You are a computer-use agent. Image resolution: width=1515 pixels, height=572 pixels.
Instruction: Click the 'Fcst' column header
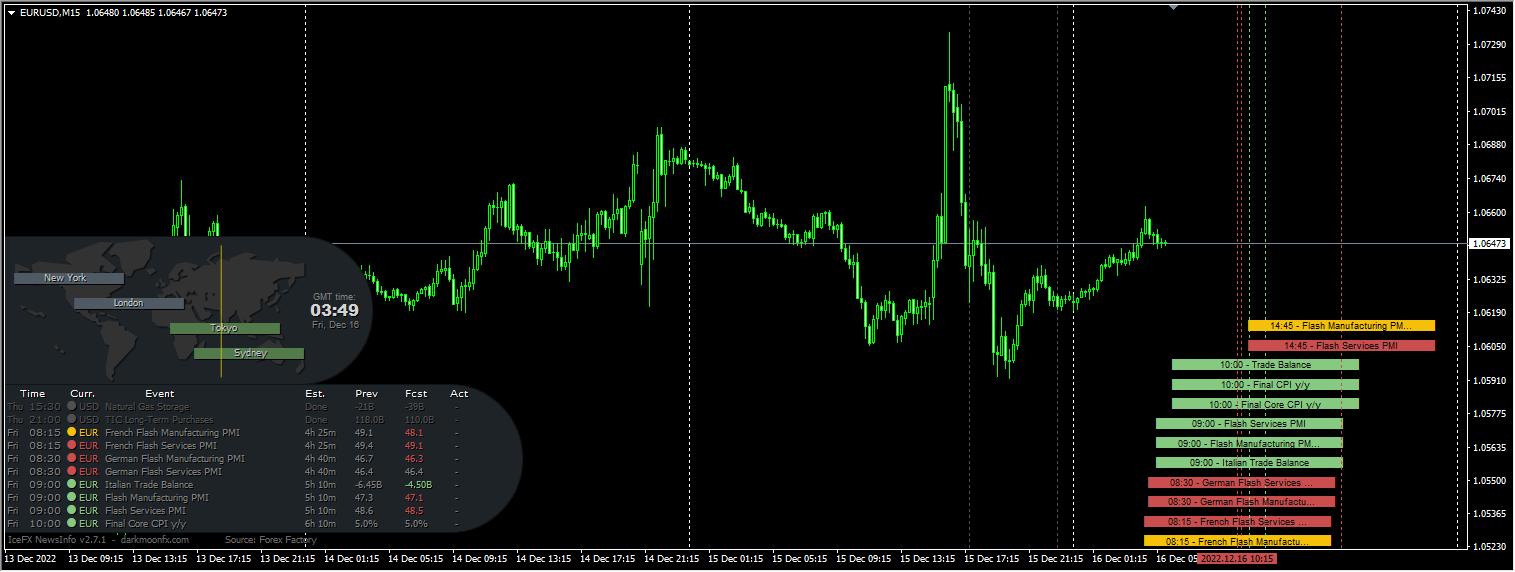pyautogui.click(x=416, y=394)
